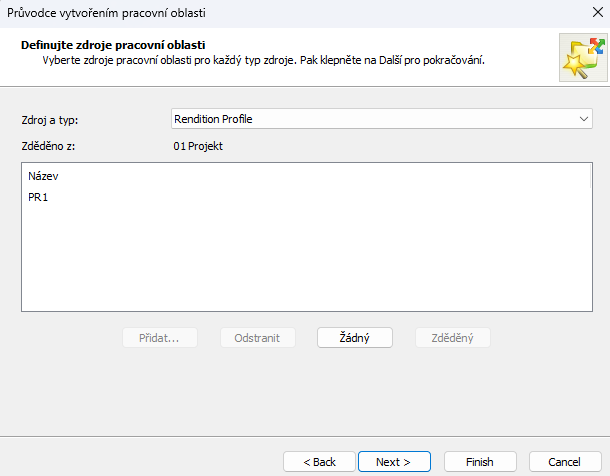Select the PR1 item in the list
Image resolution: width=610 pixels, height=476 pixels.
coord(39,198)
